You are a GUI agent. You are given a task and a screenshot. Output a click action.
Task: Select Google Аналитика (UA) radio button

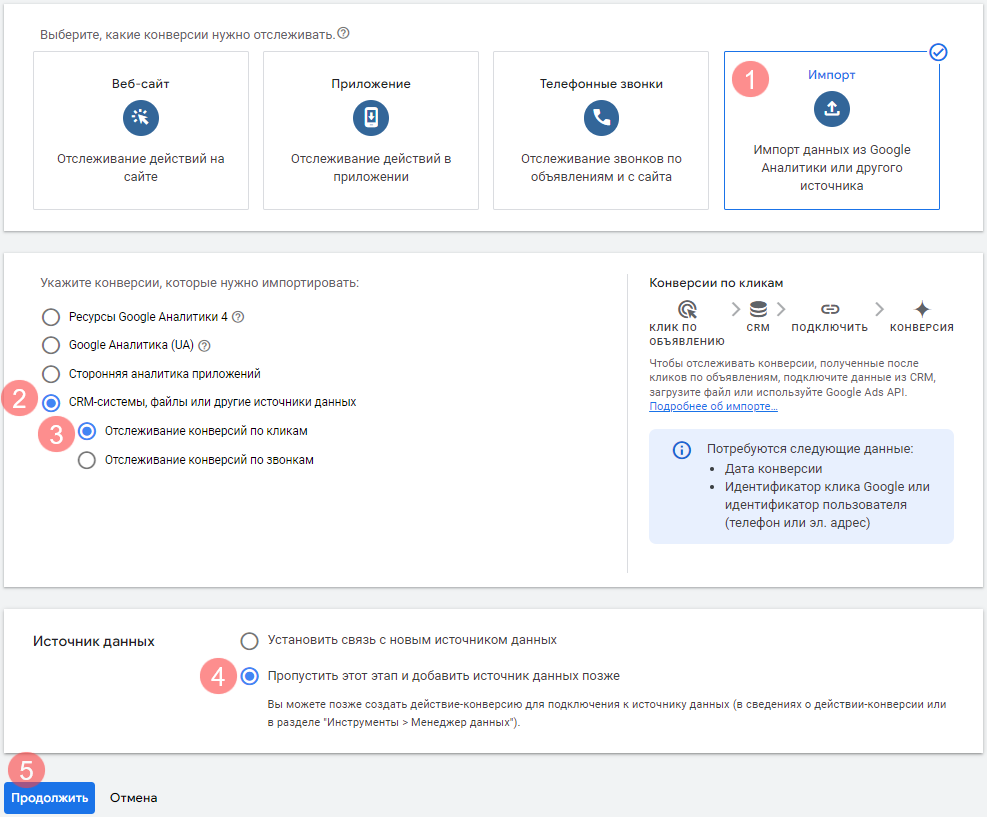[x=51, y=346]
